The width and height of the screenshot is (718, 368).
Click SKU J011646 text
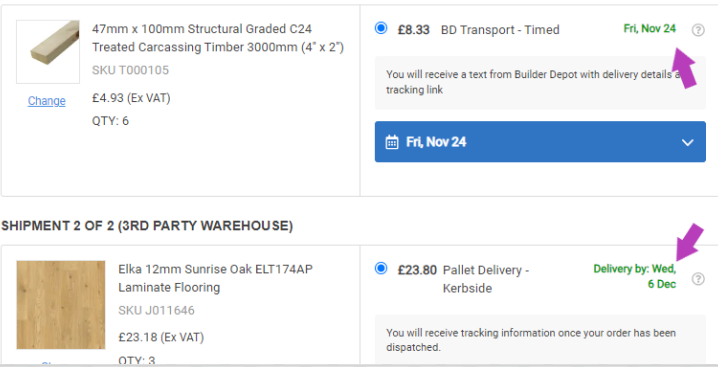tap(157, 310)
